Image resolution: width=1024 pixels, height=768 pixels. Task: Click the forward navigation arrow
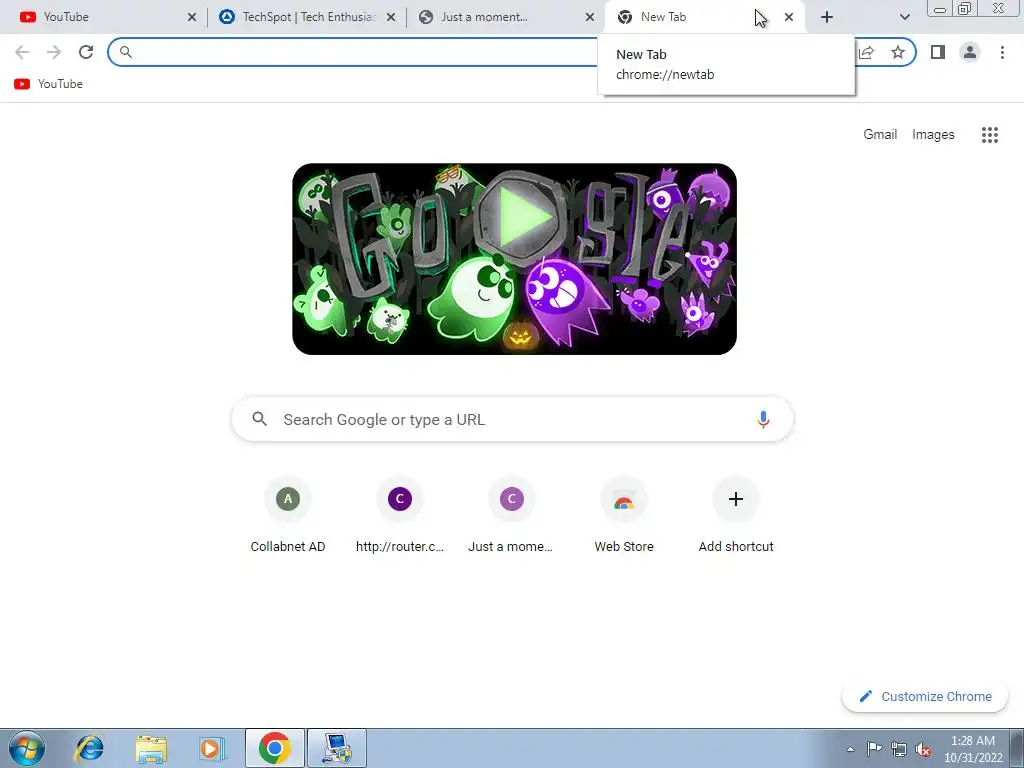tap(54, 52)
